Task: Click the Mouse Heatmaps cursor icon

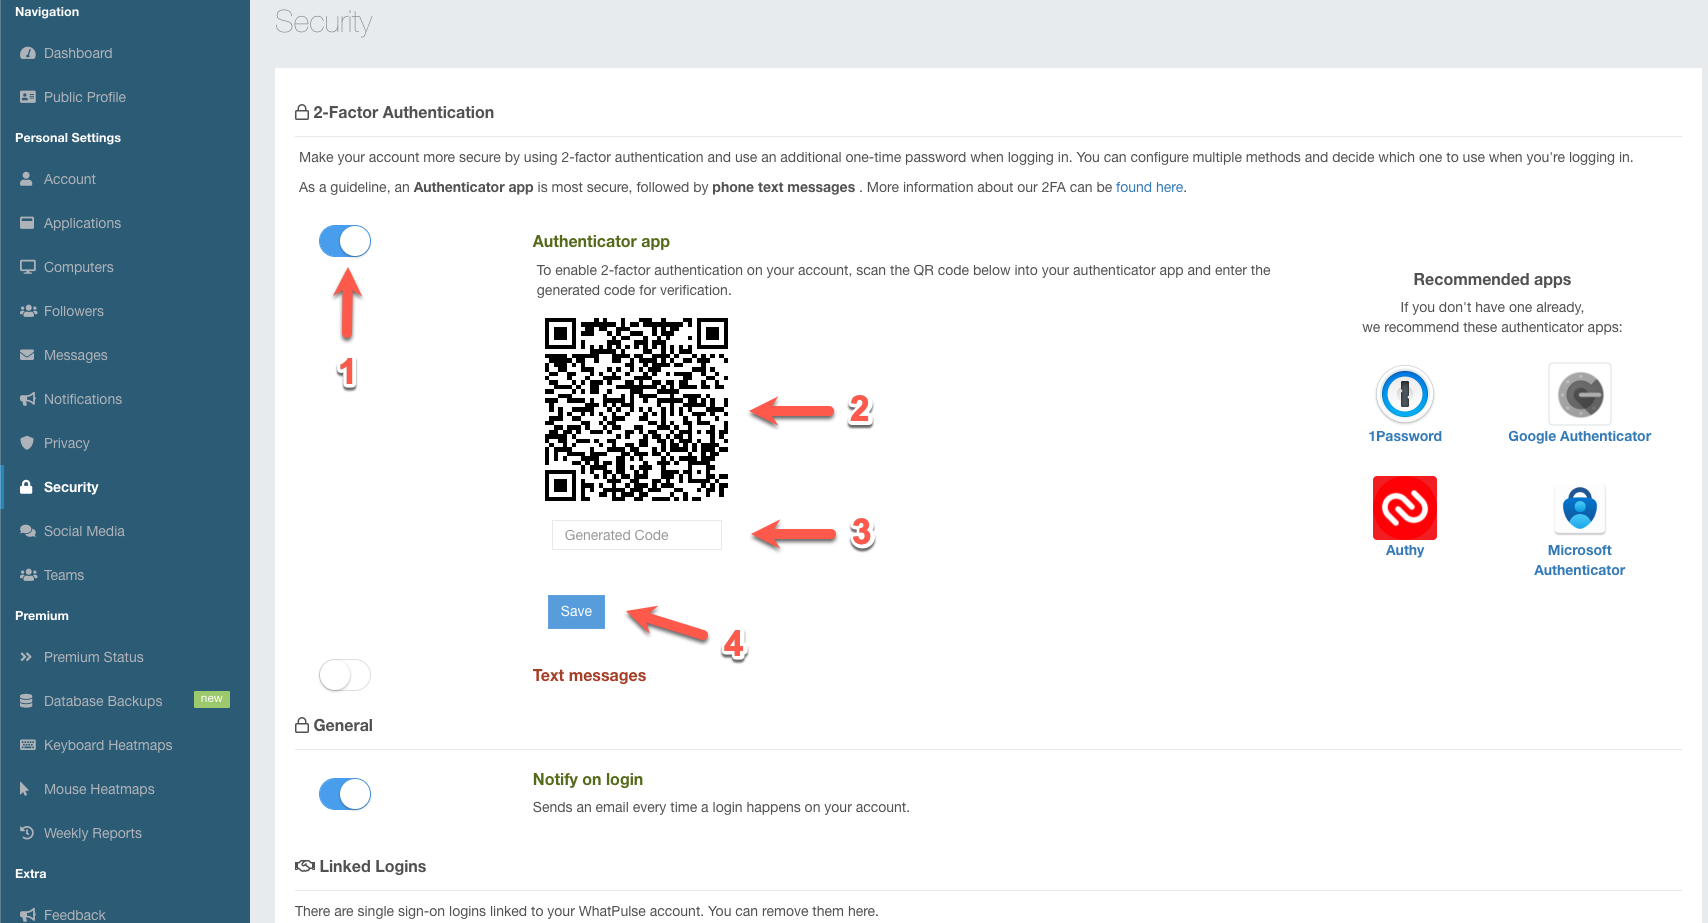Action: pos(25,789)
